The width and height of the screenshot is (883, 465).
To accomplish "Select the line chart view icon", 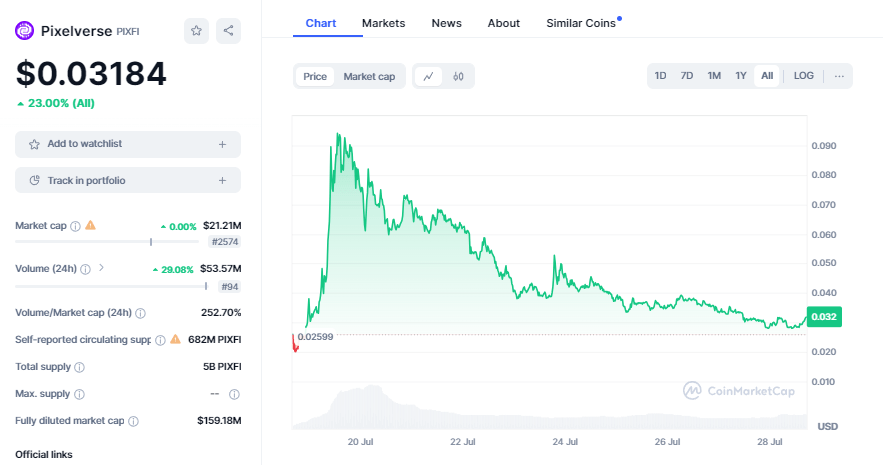I will coord(429,77).
